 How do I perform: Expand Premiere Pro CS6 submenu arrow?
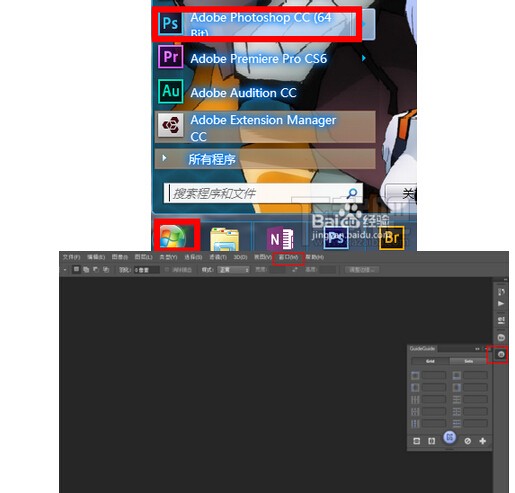(364, 58)
